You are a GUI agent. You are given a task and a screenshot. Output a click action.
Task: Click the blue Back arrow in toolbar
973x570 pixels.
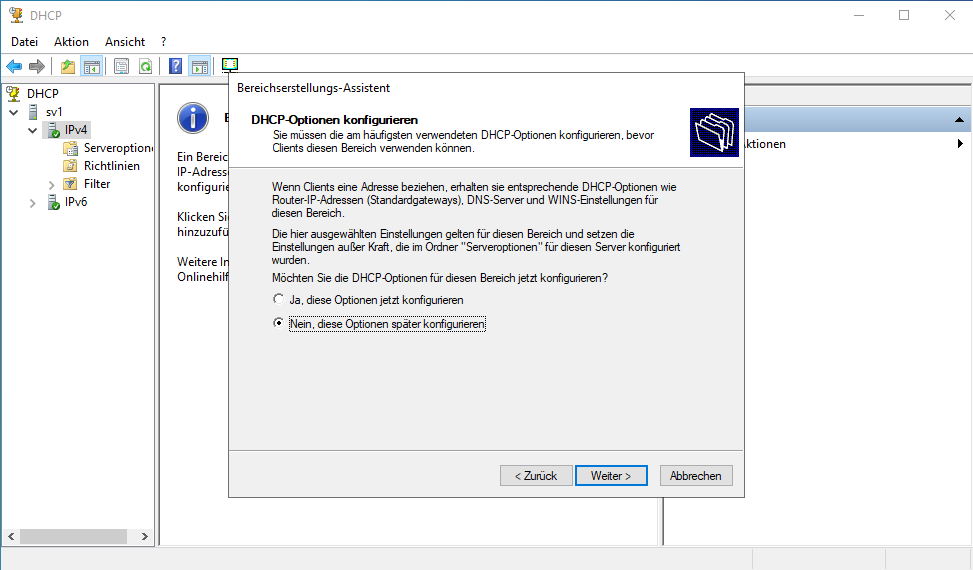14,66
